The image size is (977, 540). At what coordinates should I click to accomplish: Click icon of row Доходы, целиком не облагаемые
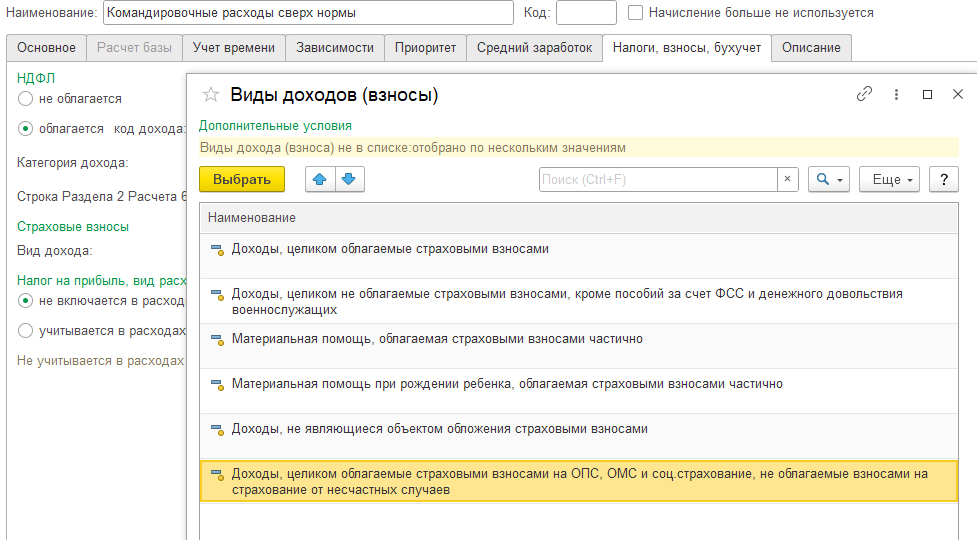(217, 295)
